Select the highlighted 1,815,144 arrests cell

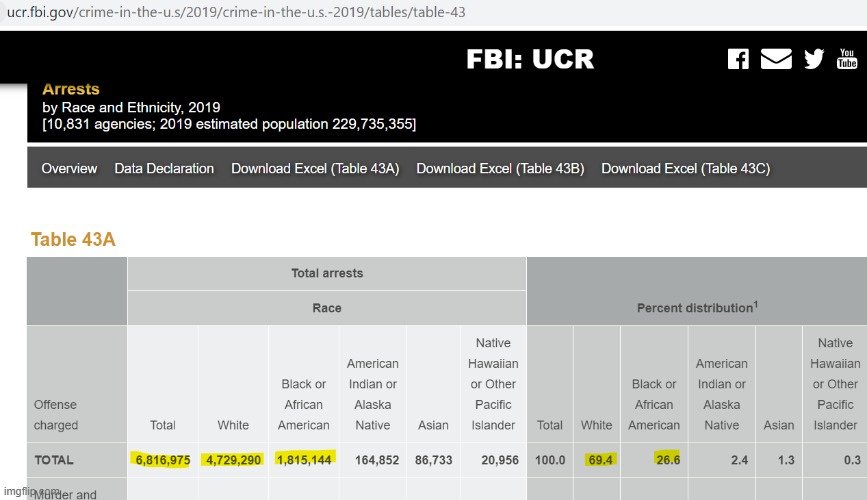click(304, 459)
